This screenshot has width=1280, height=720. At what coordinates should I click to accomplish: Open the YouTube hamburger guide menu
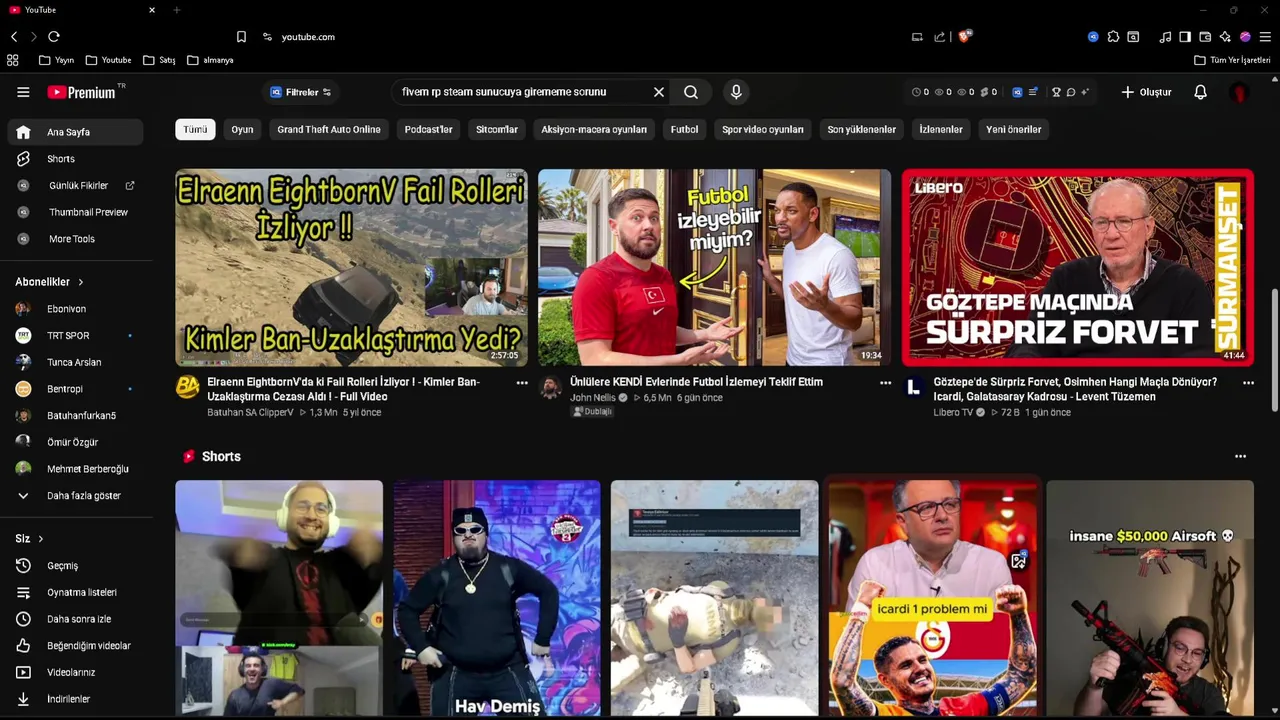23,92
